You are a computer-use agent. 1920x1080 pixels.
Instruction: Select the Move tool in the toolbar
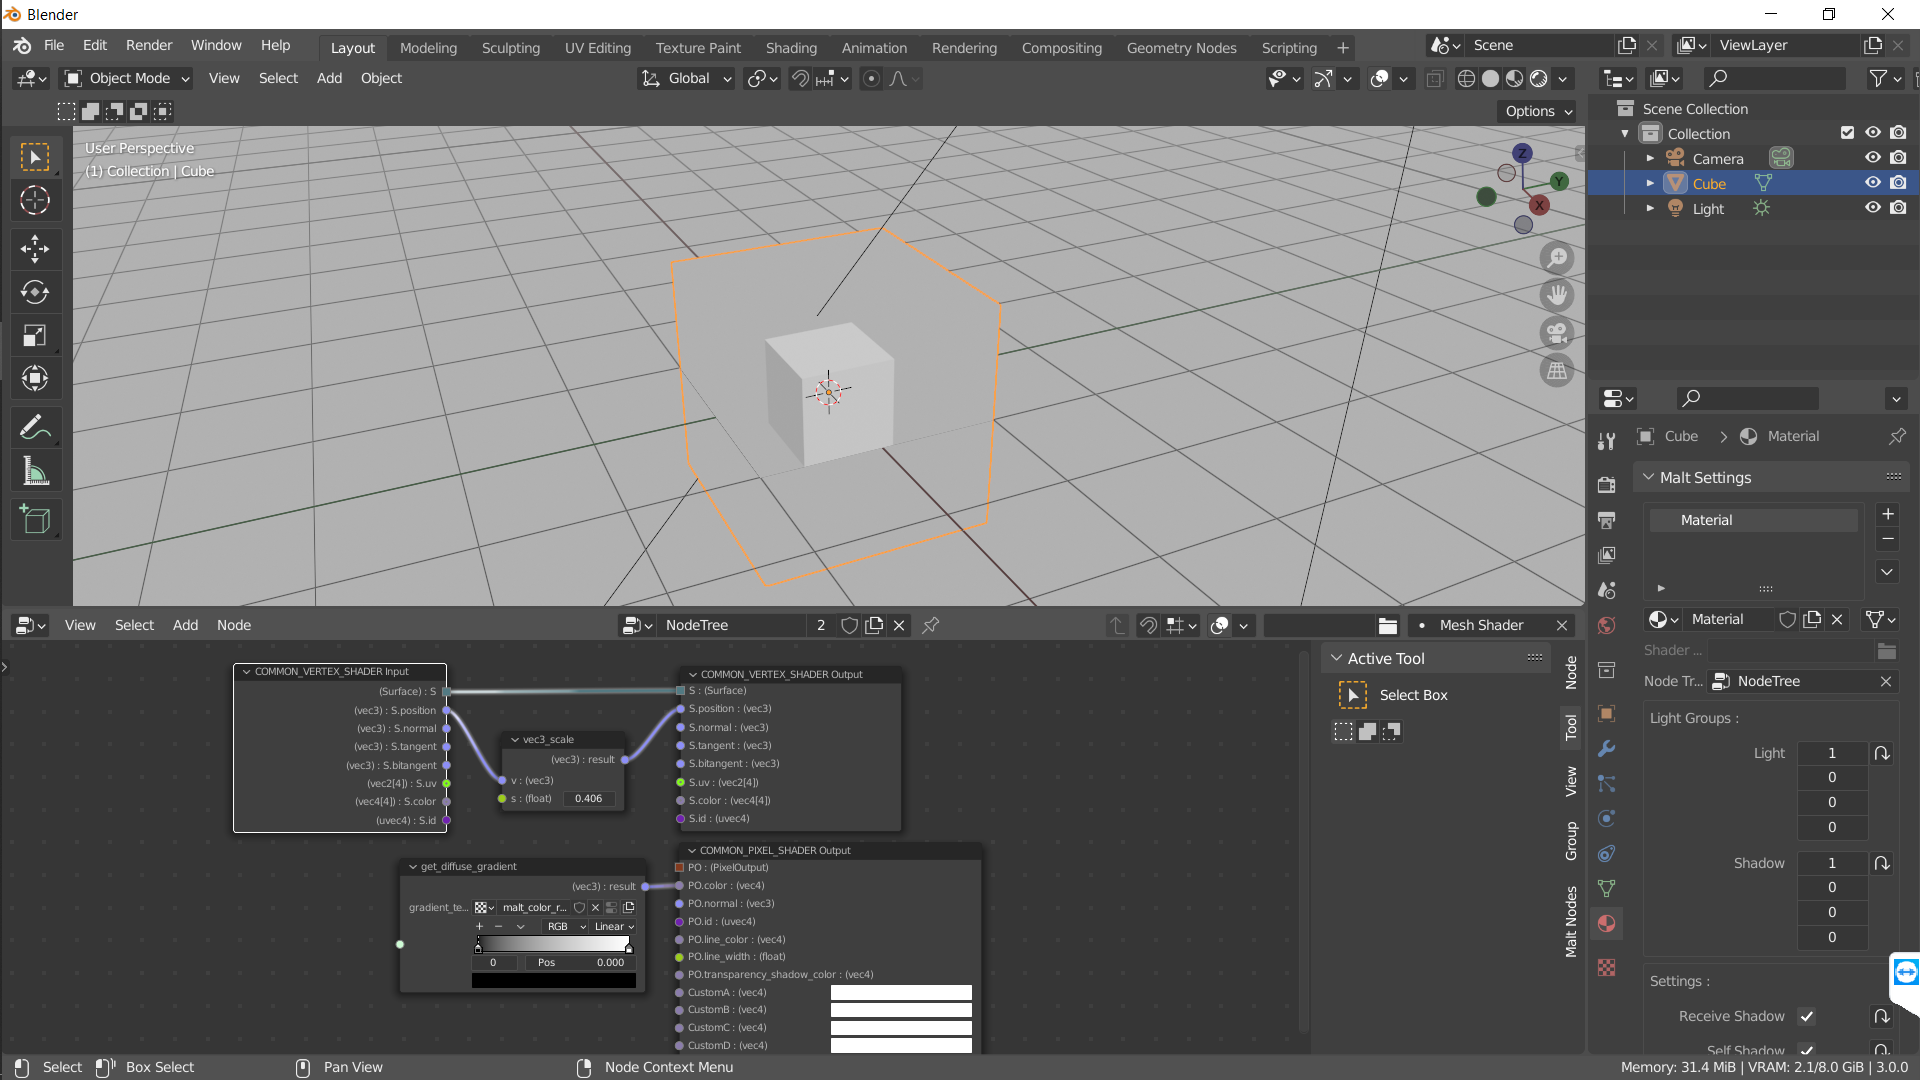click(x=35, y=248)
